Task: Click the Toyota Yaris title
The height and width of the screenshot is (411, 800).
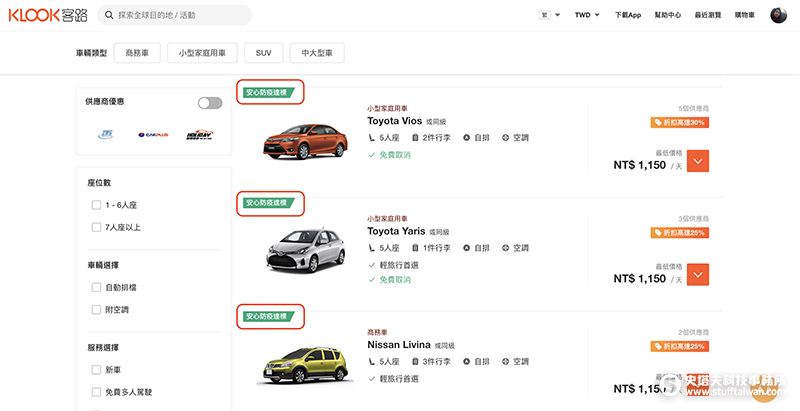Action: tap(396, 231)
